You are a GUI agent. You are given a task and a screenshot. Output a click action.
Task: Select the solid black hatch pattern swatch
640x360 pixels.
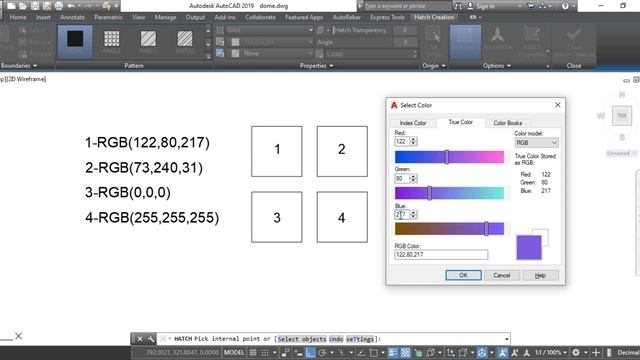(75, 41)
